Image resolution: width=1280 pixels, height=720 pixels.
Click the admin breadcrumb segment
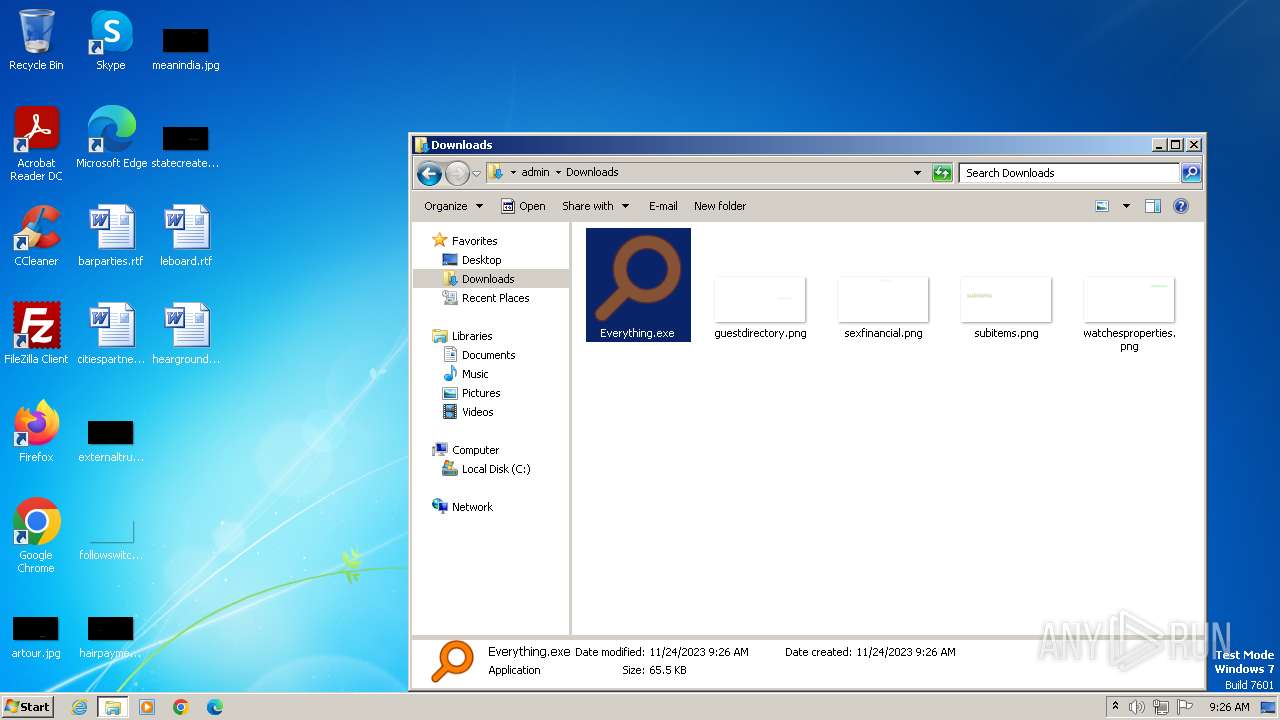coord(535,172)
